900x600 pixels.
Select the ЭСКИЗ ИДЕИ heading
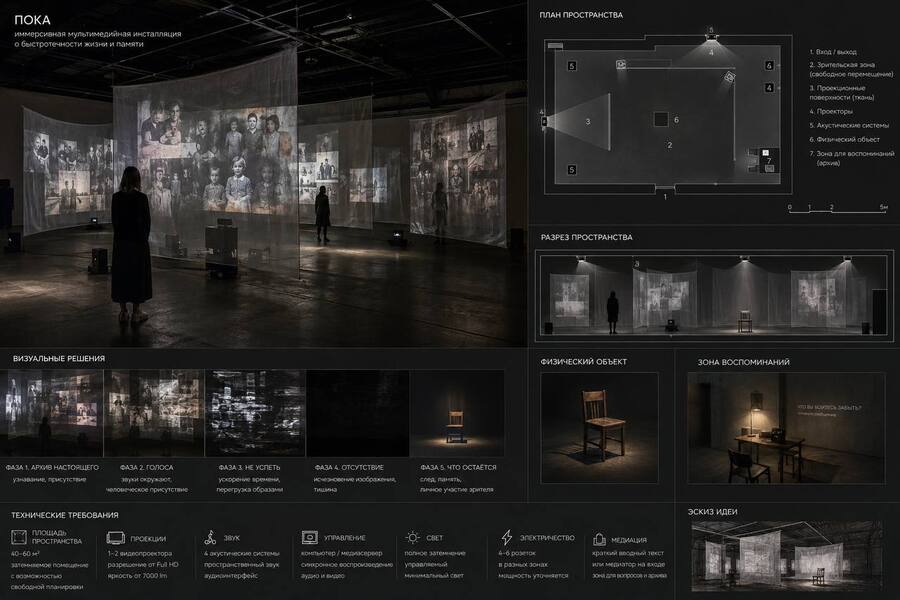[x=712, y=512]
